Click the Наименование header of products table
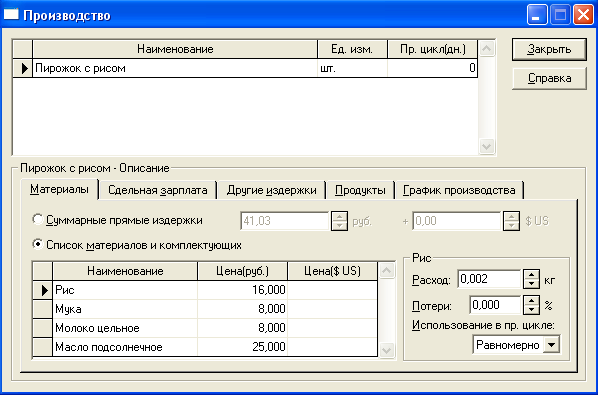Viewport: 598px width, 395px height. [x=175, y=49]
